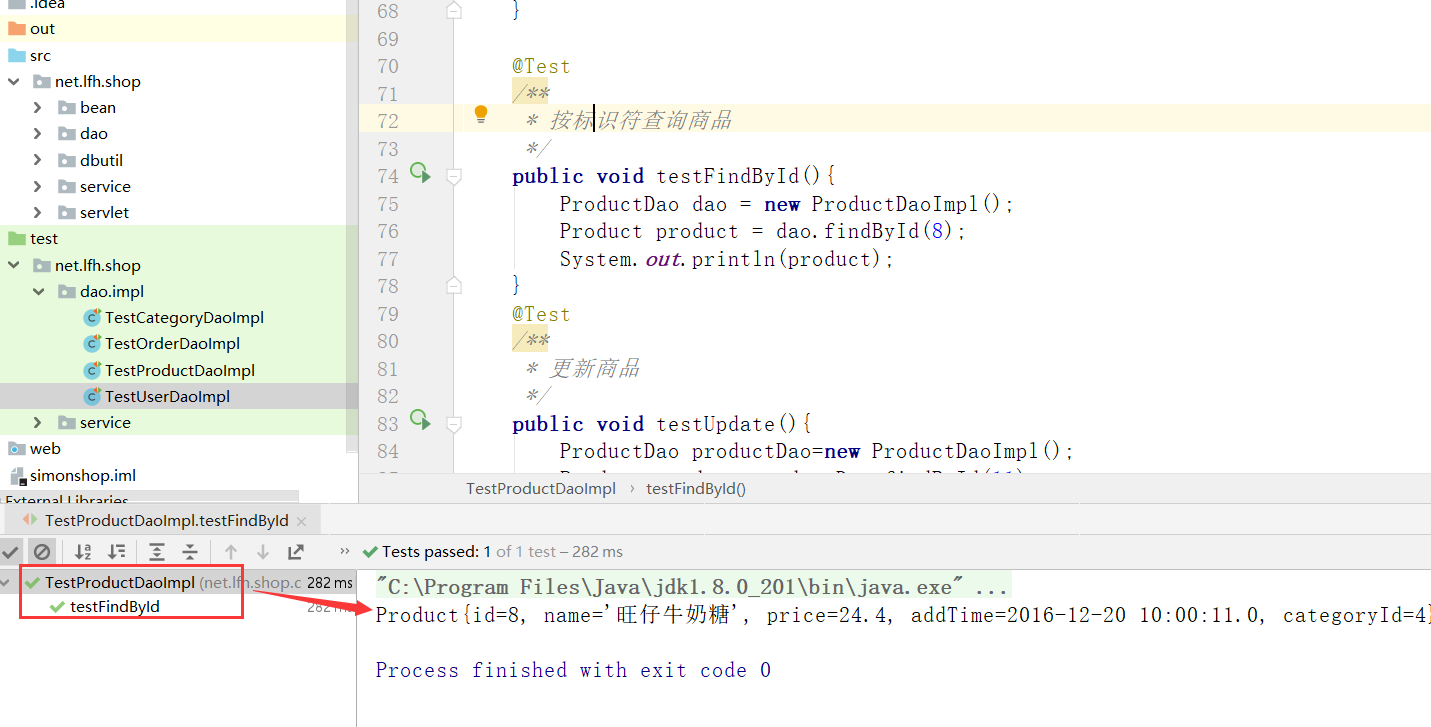Select the testFindById test result
The image size is (1431, 727).
click(x=115, y=606)
